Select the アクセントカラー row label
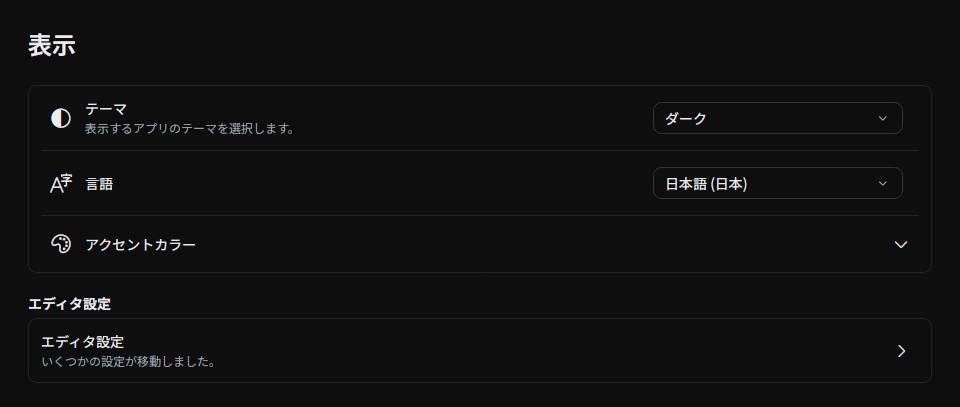 (x=141, y=245)
